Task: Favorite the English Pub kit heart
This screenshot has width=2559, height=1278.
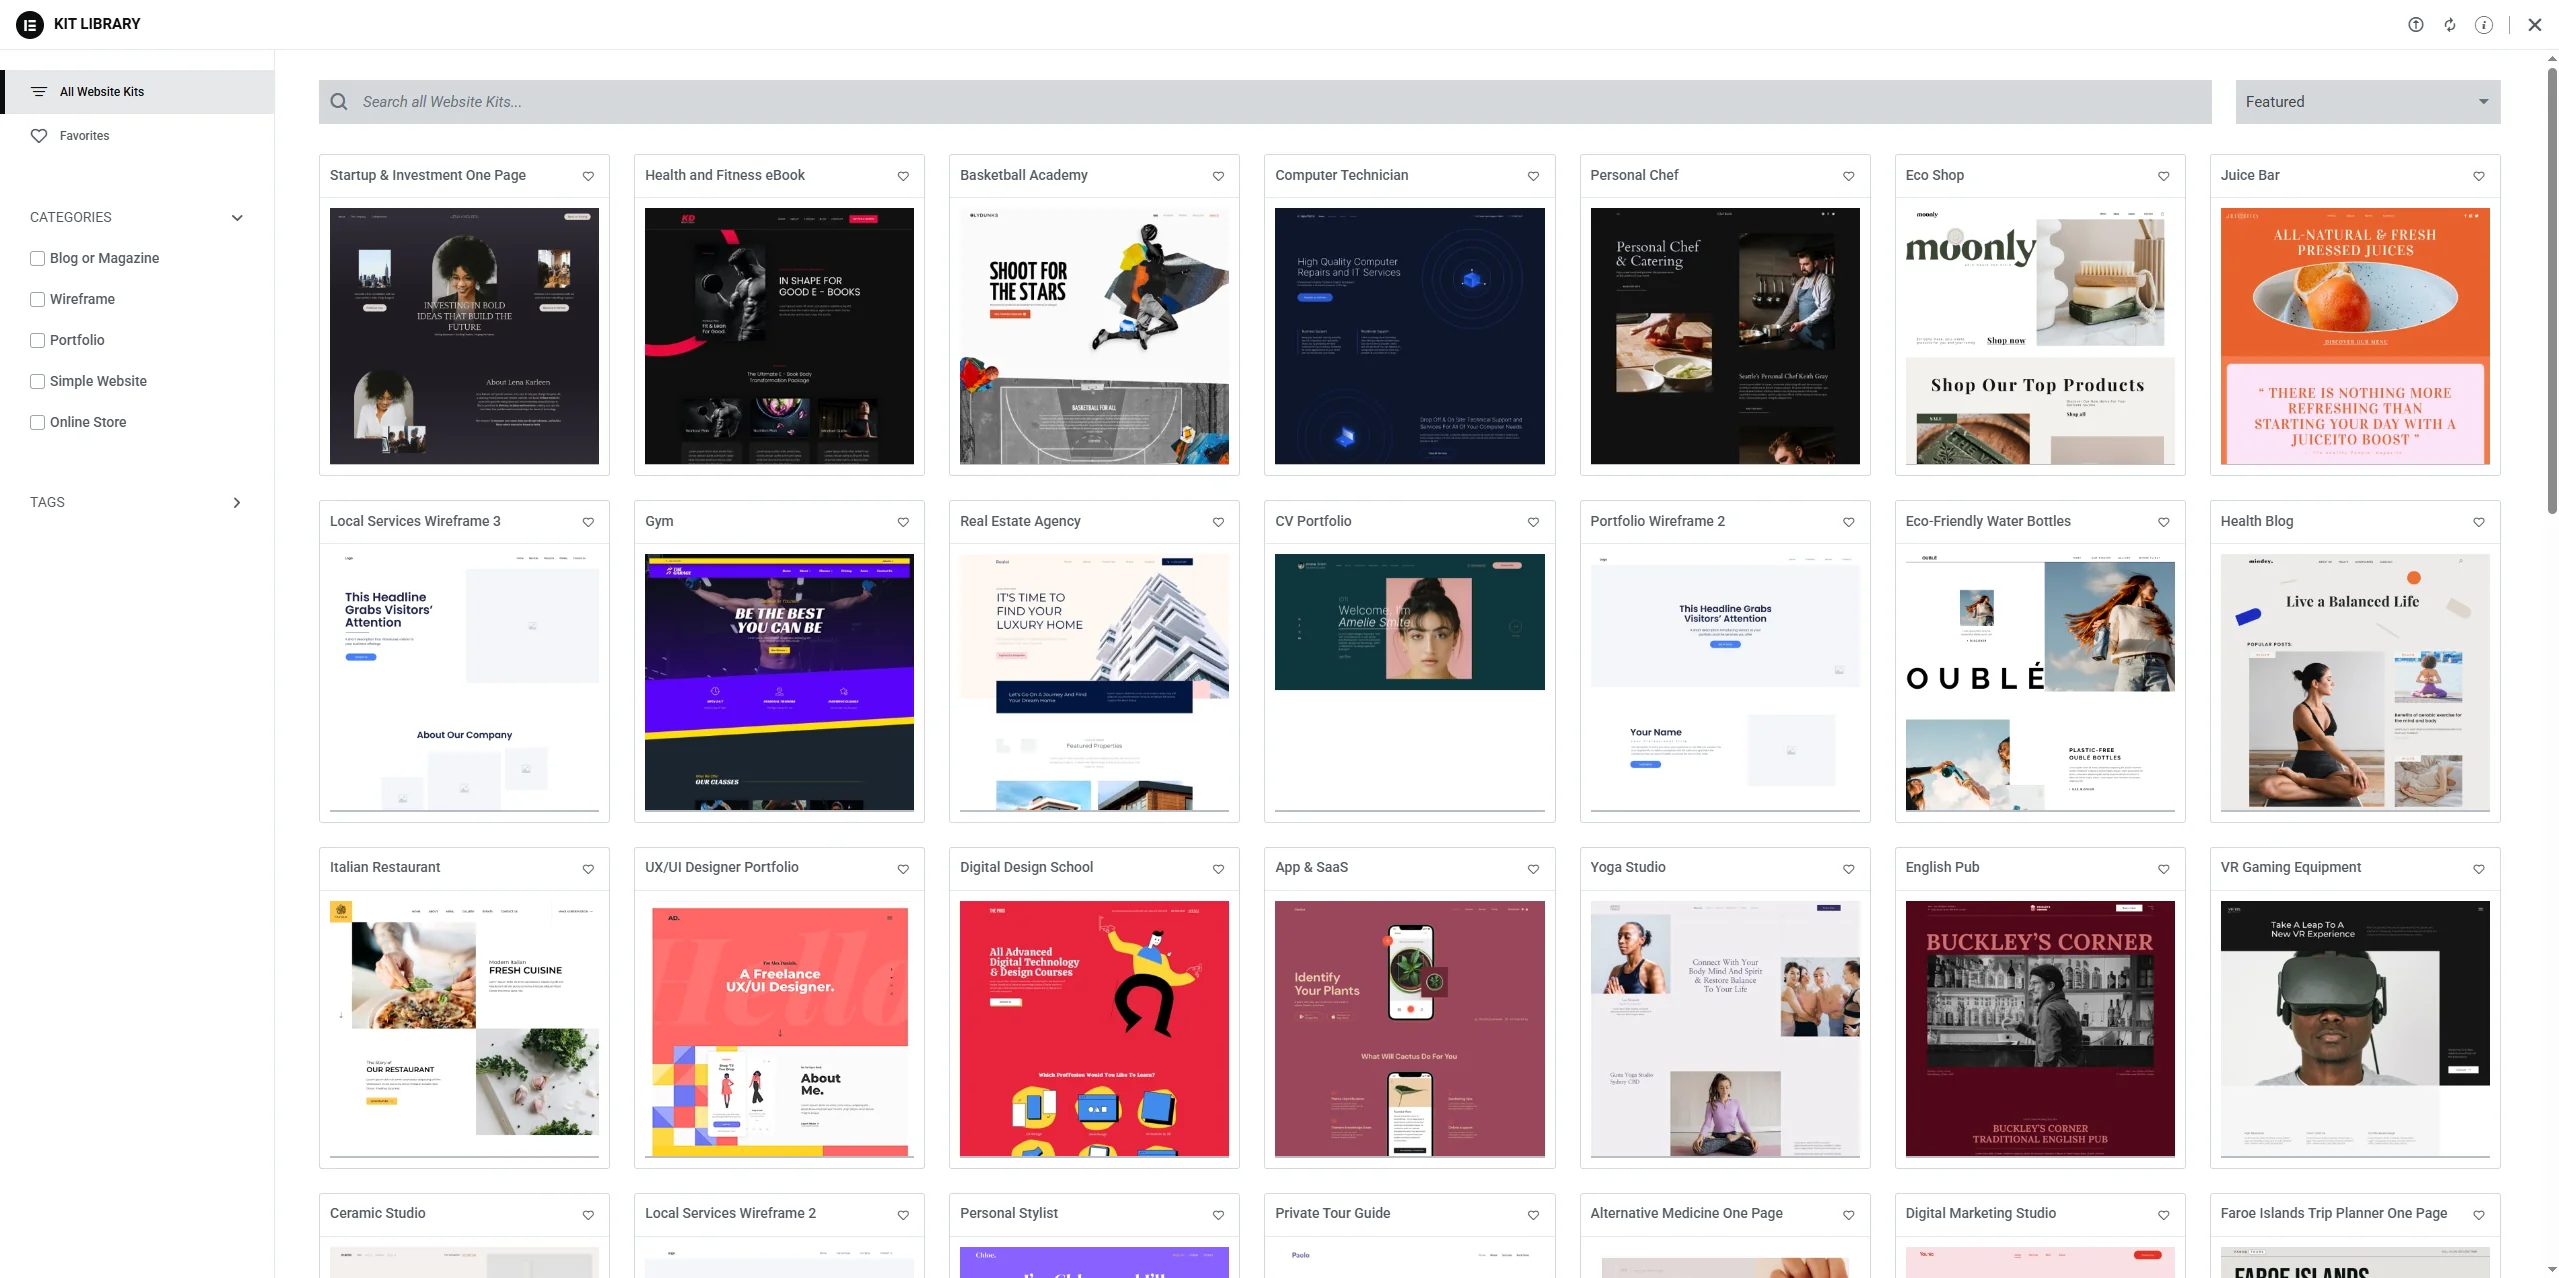Action: click(x=2163, y=869)
